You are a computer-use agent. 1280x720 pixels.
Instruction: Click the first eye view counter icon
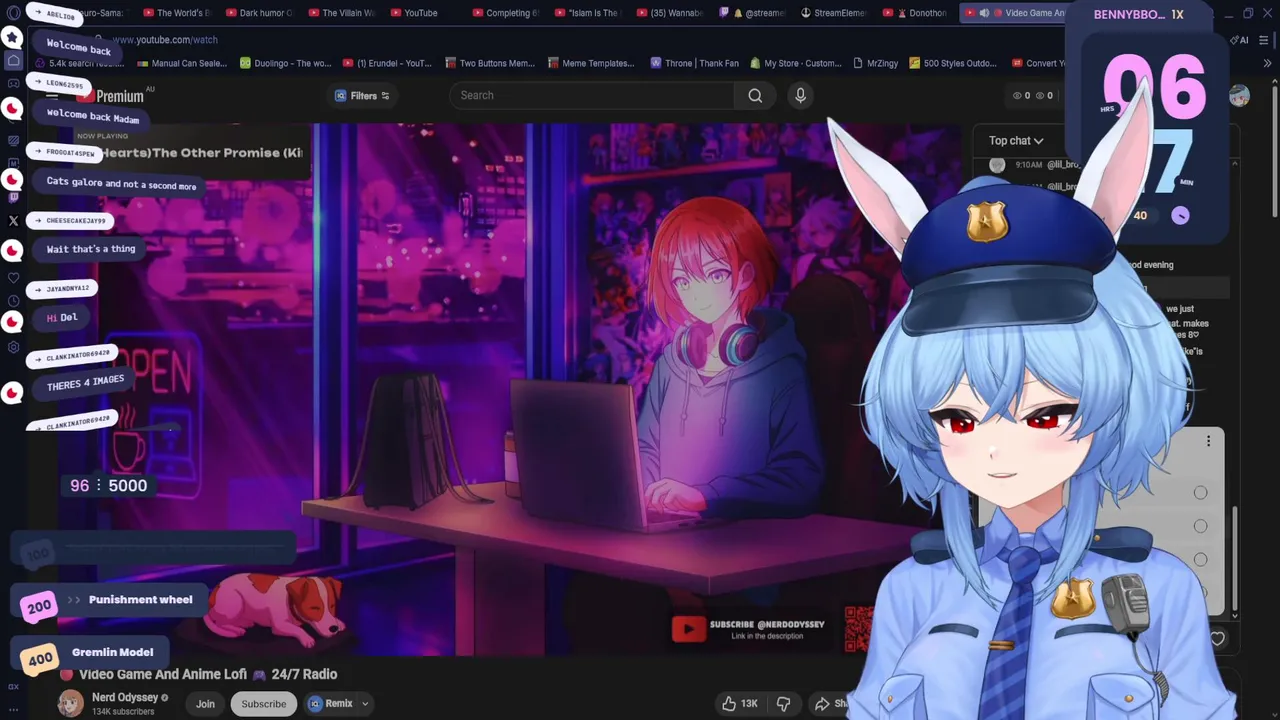click(x=1017, y=96)
